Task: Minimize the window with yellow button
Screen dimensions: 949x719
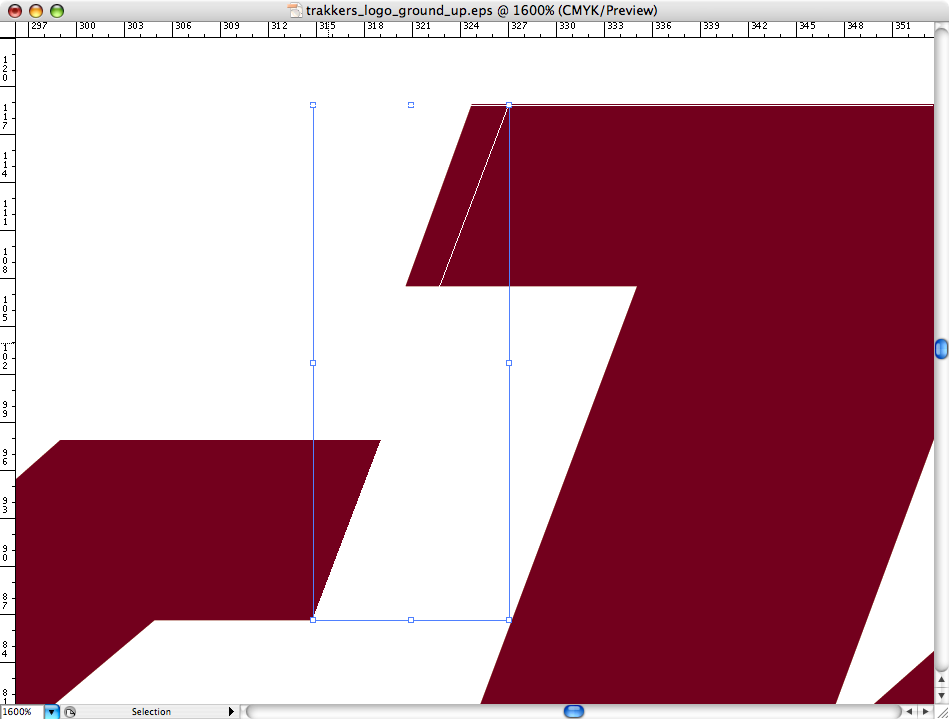Action: point(36,10)
